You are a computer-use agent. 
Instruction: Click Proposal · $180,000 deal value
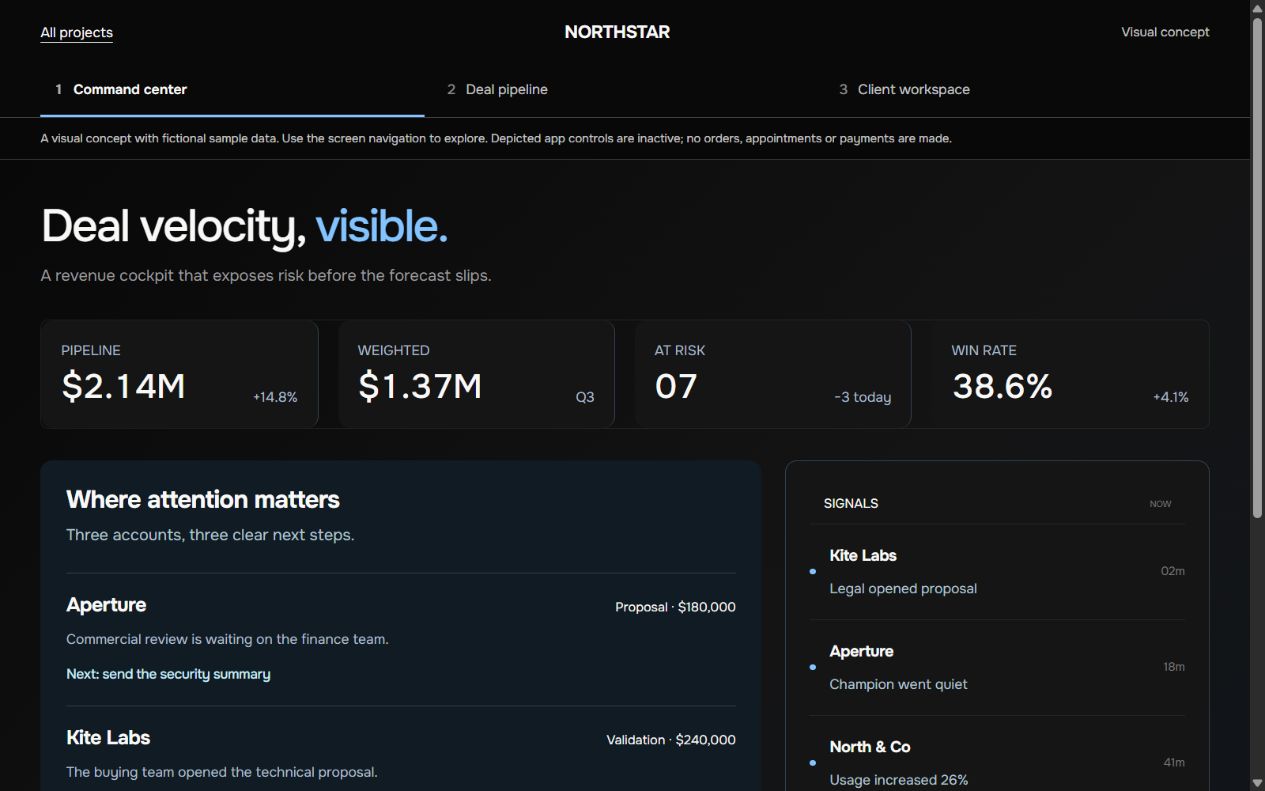pos(676,607)
